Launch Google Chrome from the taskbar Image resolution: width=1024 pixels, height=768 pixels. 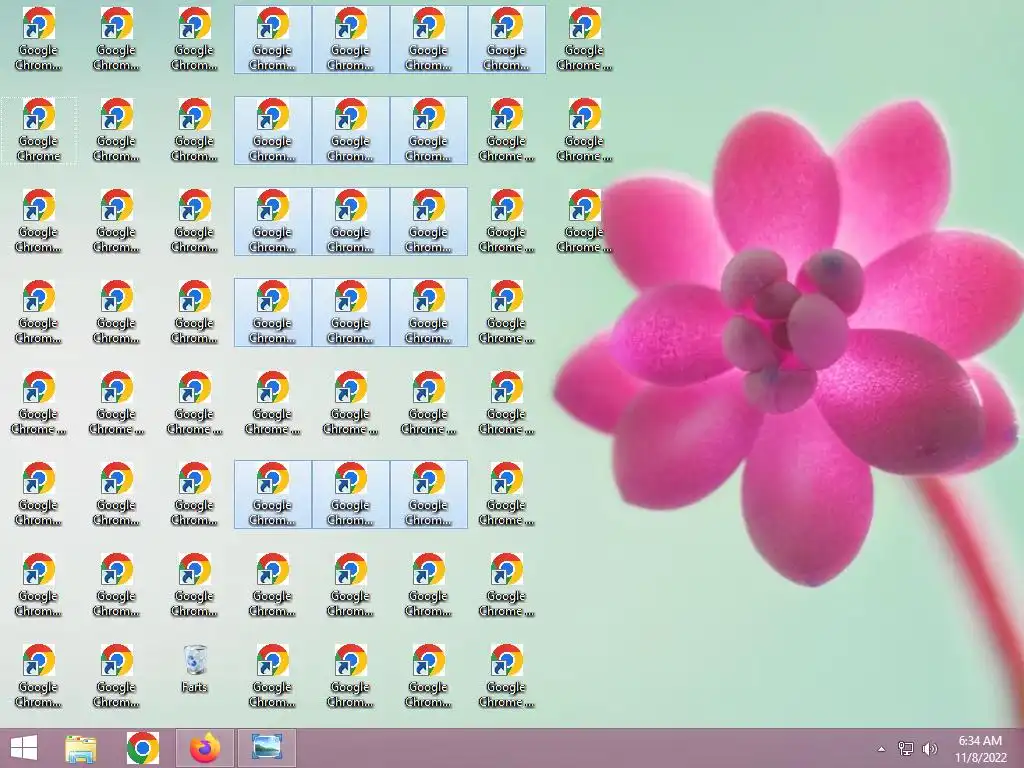pos(142,748)
